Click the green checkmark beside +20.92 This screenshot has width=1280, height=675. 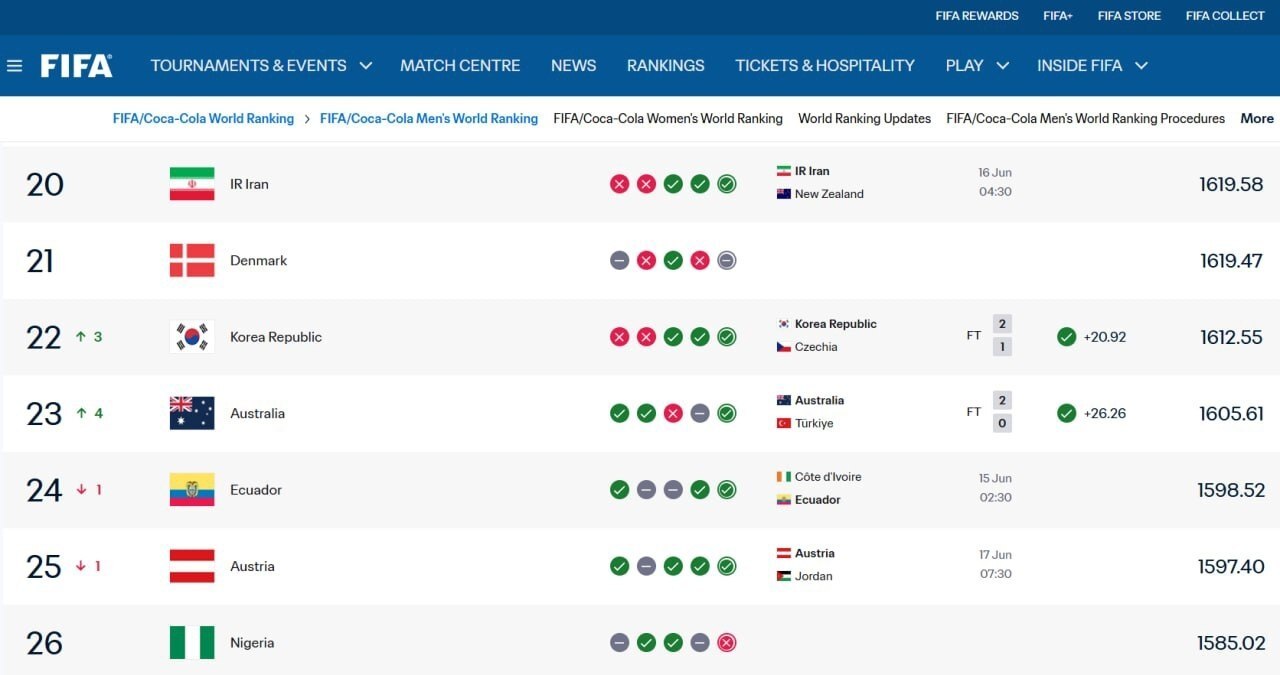[1067, 337]
